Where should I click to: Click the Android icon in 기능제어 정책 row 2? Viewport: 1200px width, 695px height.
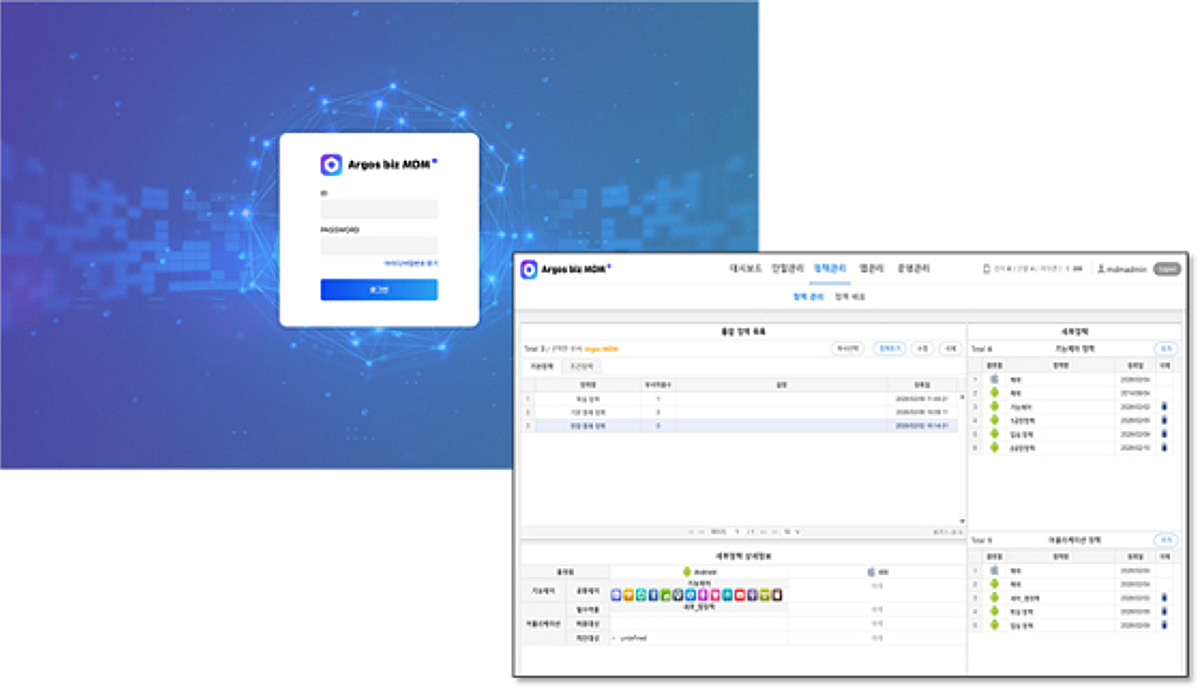(x=994, y=393)
